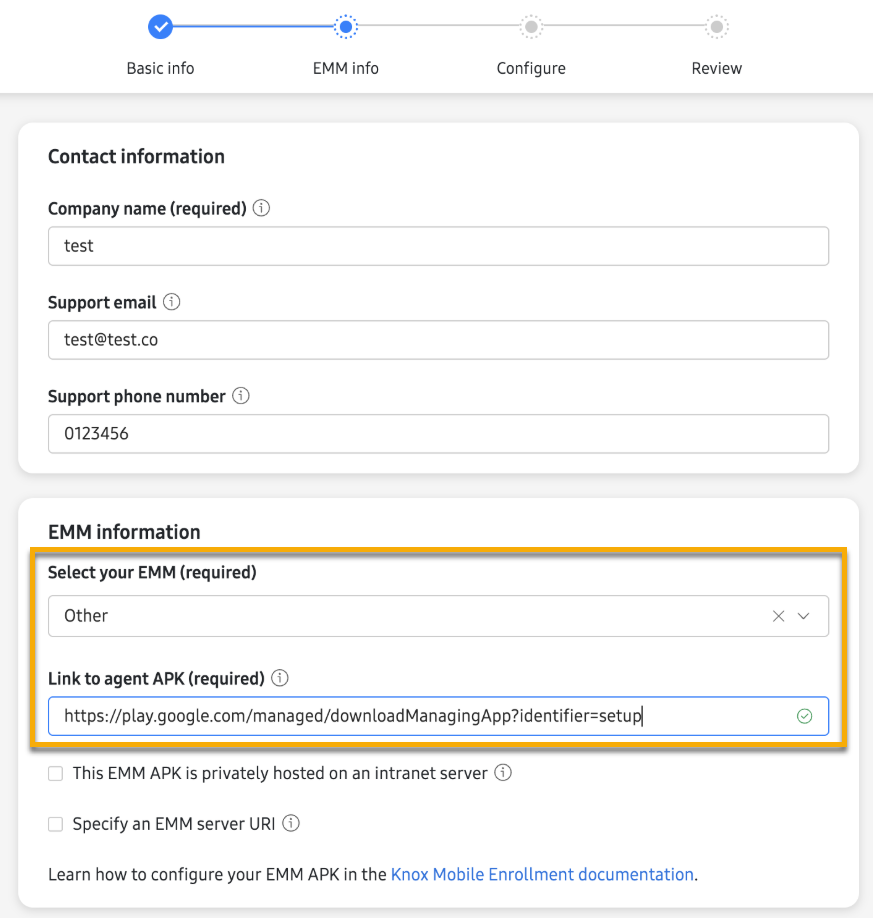This screenshot has height=918, width=873.
Task: Go to the Basic info step
Action: pos(160,28)
